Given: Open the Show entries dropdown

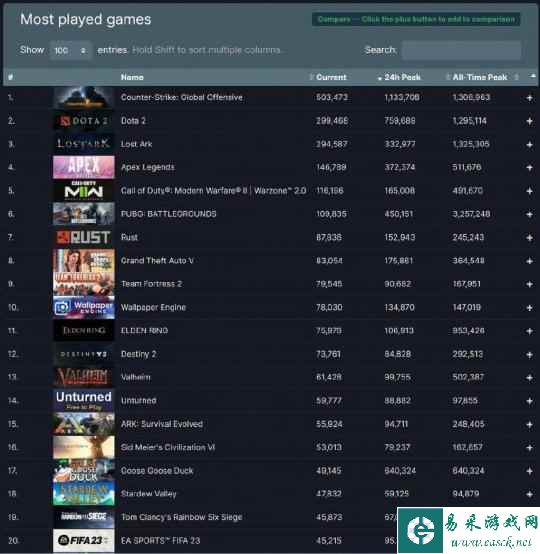Looking at the screenshot, I should pos(71,50).
